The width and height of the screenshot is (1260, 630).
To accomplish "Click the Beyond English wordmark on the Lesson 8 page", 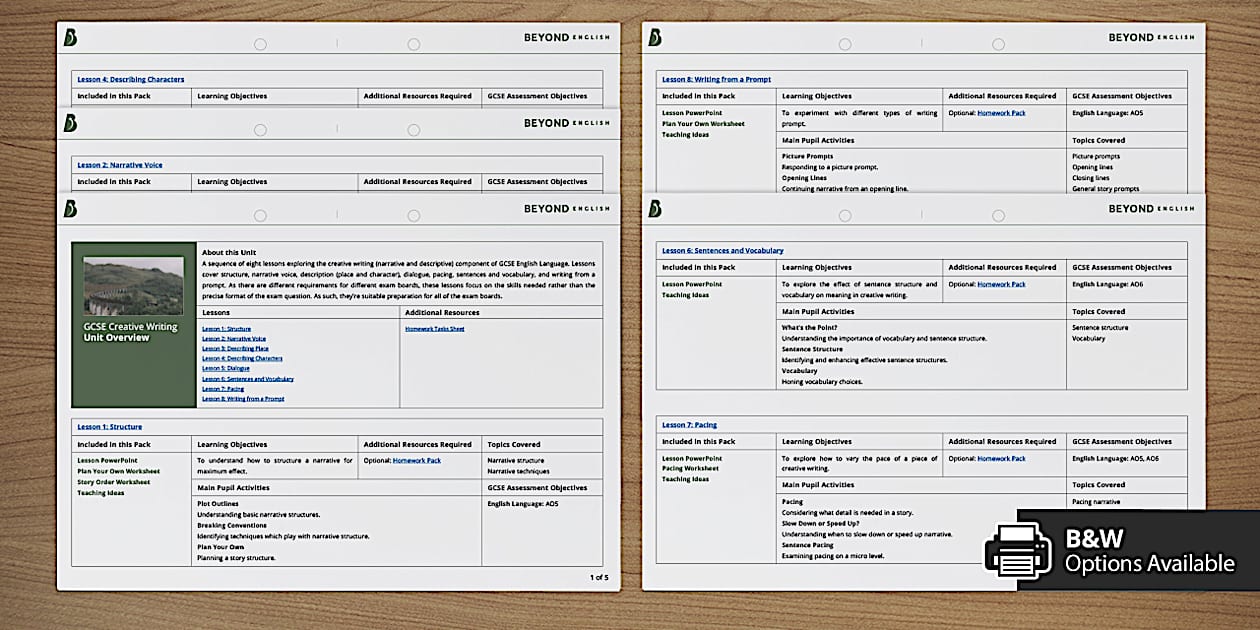I will (1151, 38).
